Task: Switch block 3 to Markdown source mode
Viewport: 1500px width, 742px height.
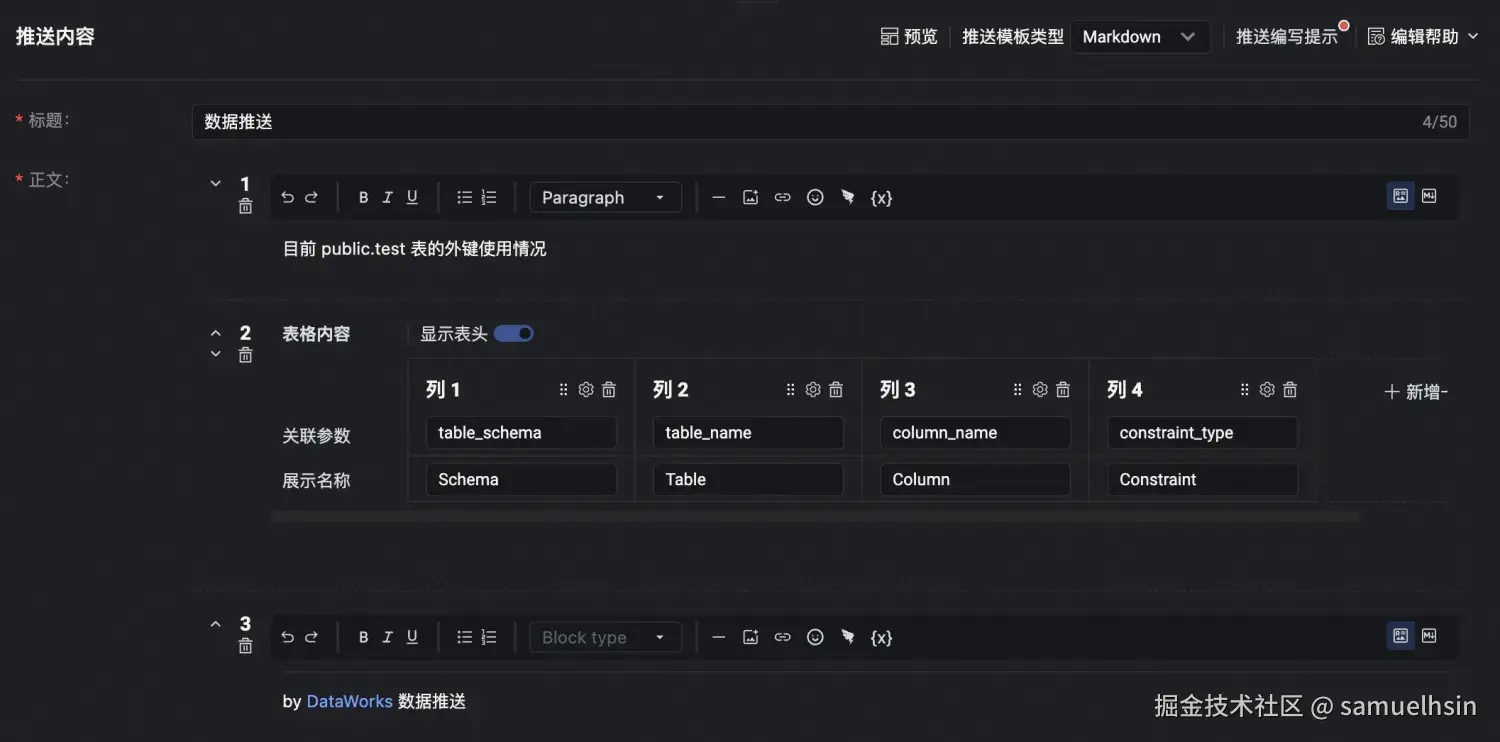Action: click(1429, 636)
